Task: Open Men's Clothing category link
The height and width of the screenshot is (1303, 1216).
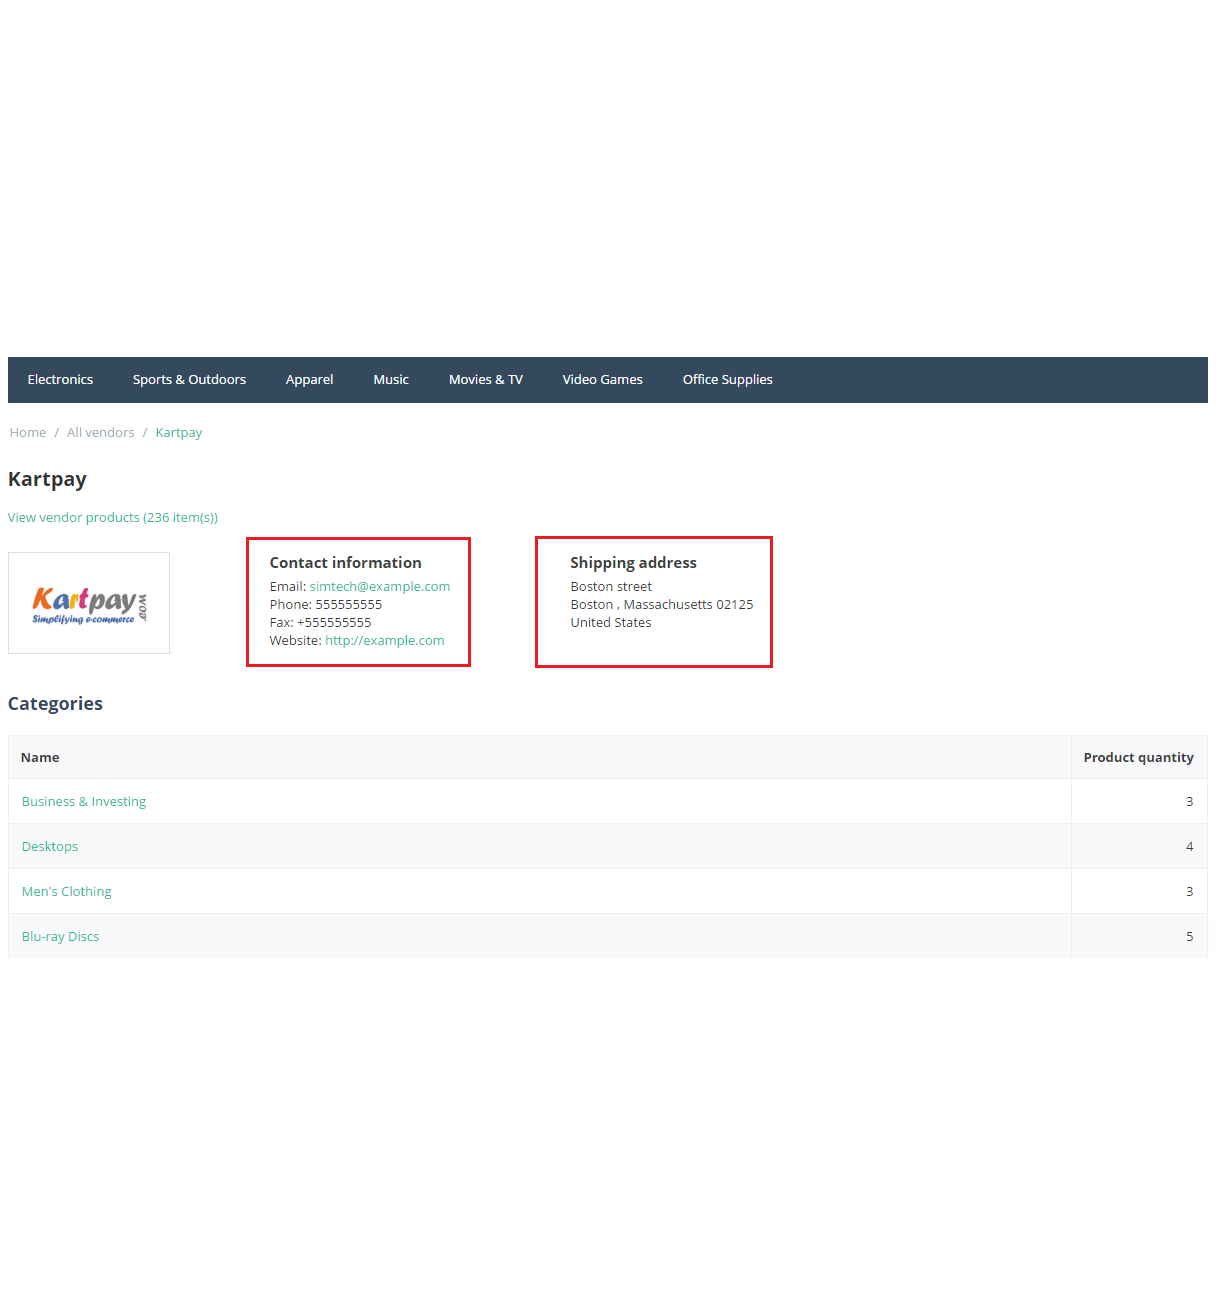Action: tap(67, 892)
